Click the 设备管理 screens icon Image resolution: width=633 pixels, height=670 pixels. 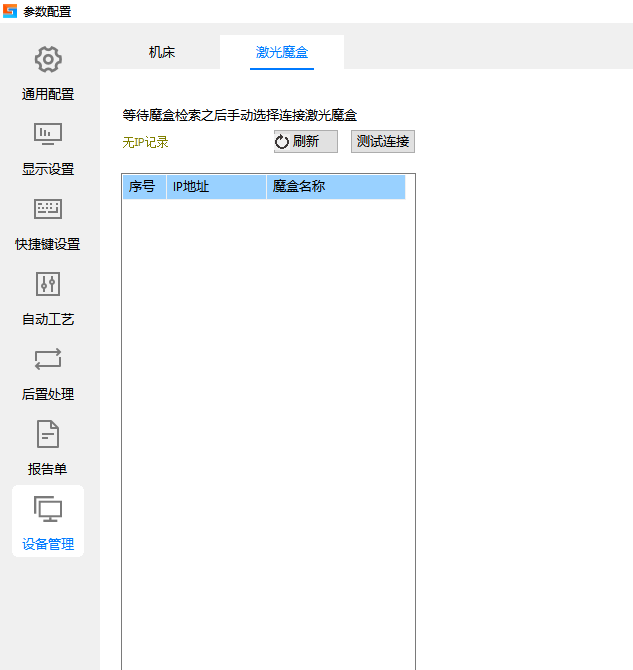(x=48, y=509)
